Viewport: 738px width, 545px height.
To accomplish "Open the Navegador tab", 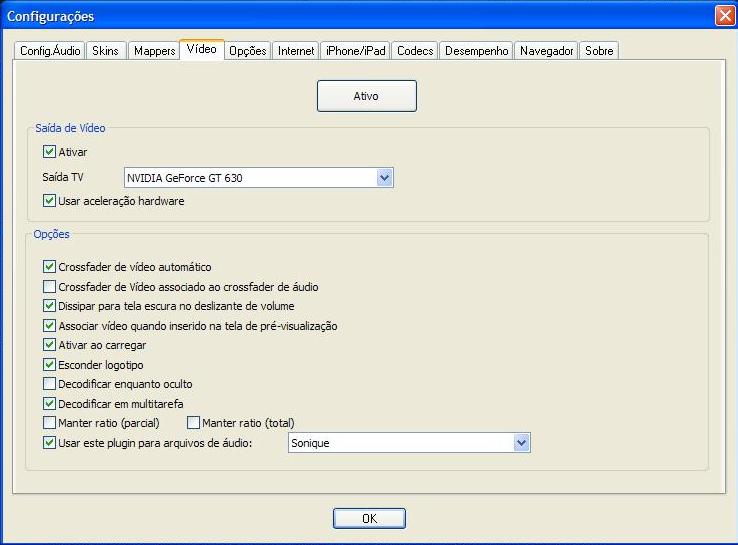I will (x=546, y=51).
